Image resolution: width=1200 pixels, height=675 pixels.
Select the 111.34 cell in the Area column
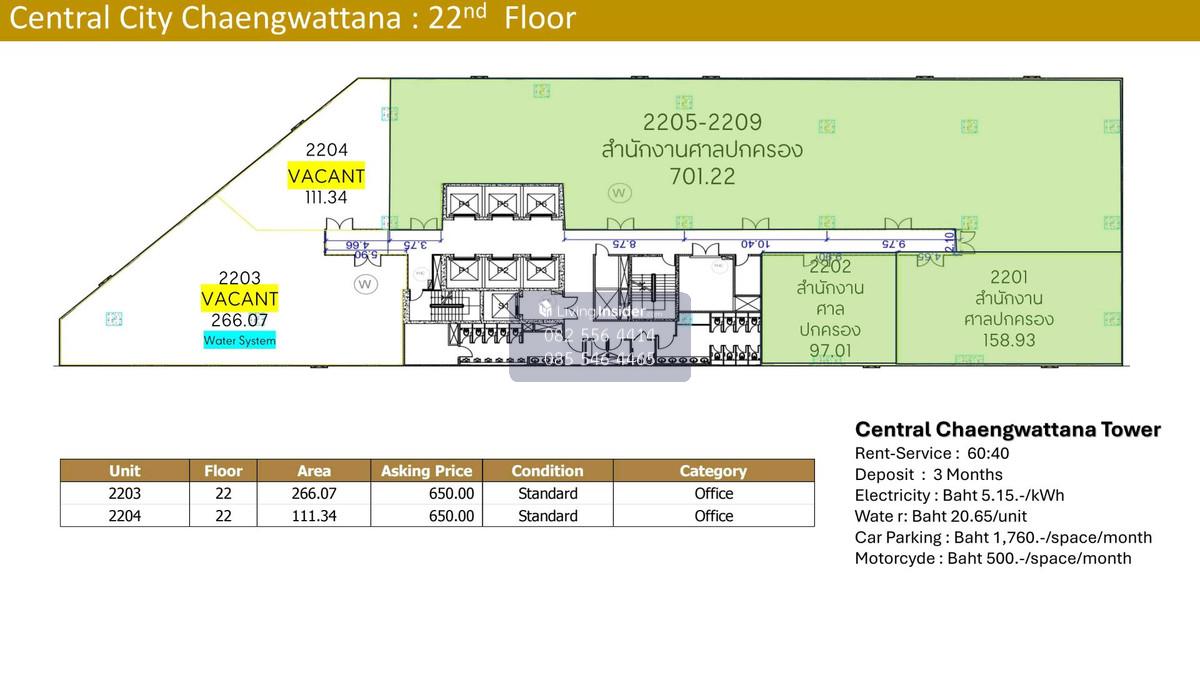point(314,516)
